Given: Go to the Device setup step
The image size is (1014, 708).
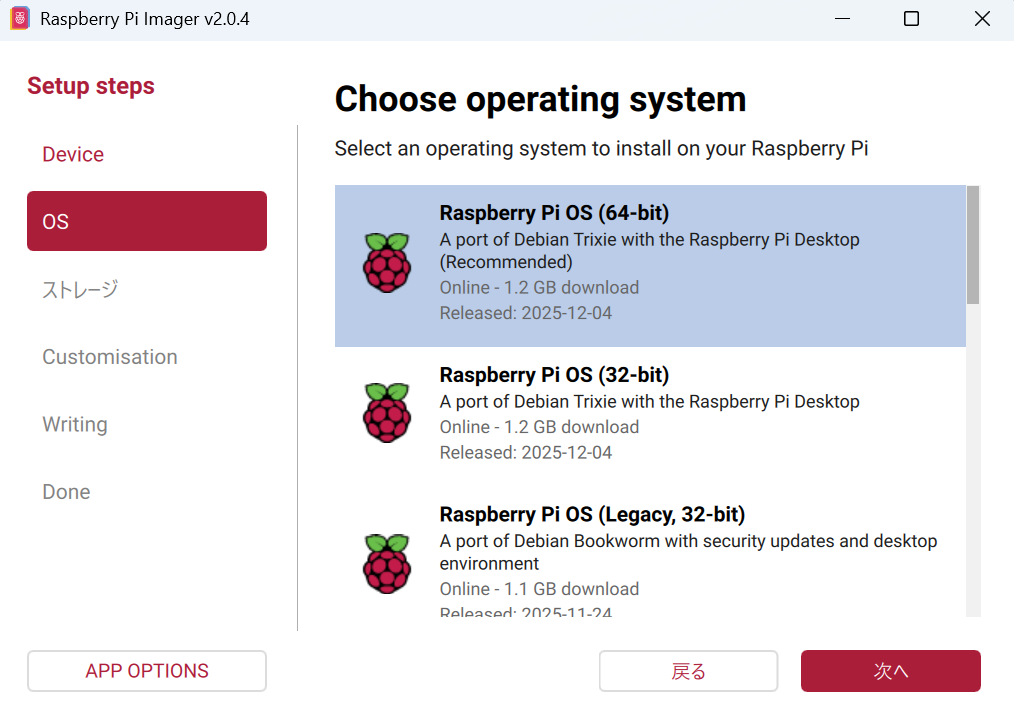Looking at the screenshot, I should click(73, 154).
